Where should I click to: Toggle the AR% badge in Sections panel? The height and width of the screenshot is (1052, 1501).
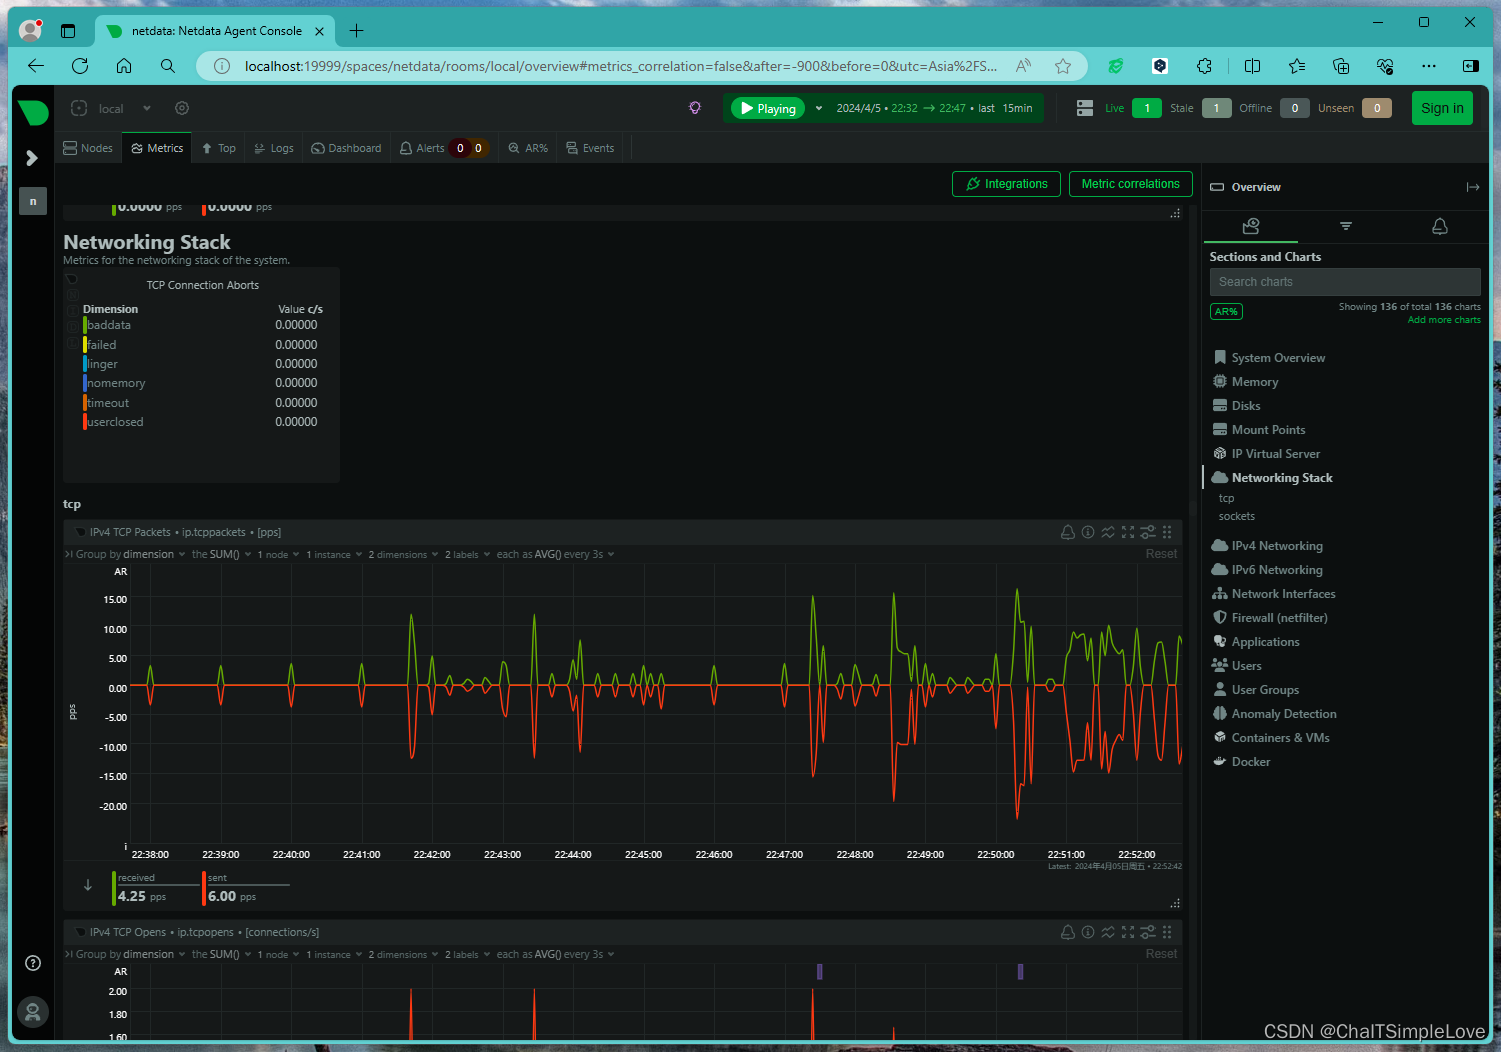[x=1226, y=311]
